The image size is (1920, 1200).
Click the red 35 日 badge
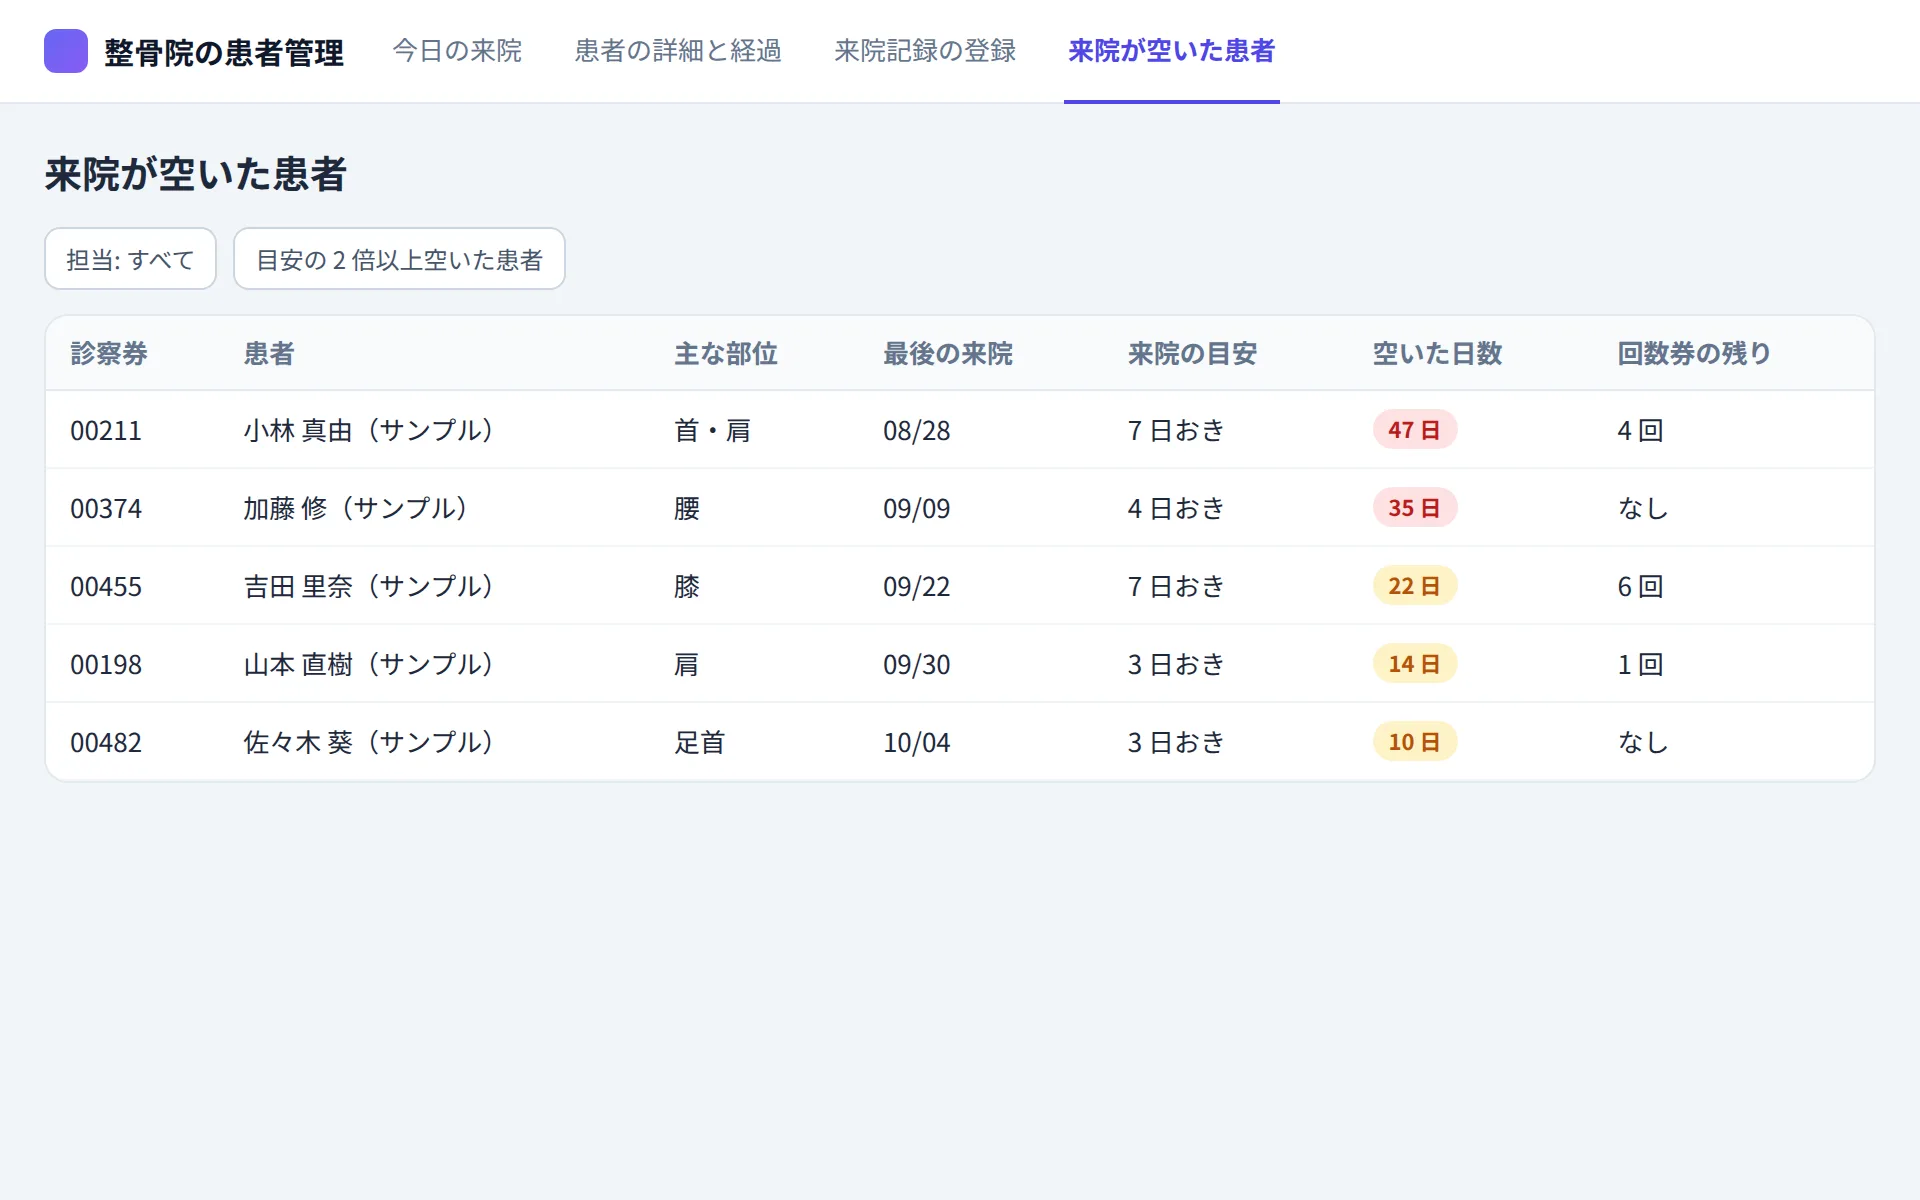click(x=1414, y=508)
